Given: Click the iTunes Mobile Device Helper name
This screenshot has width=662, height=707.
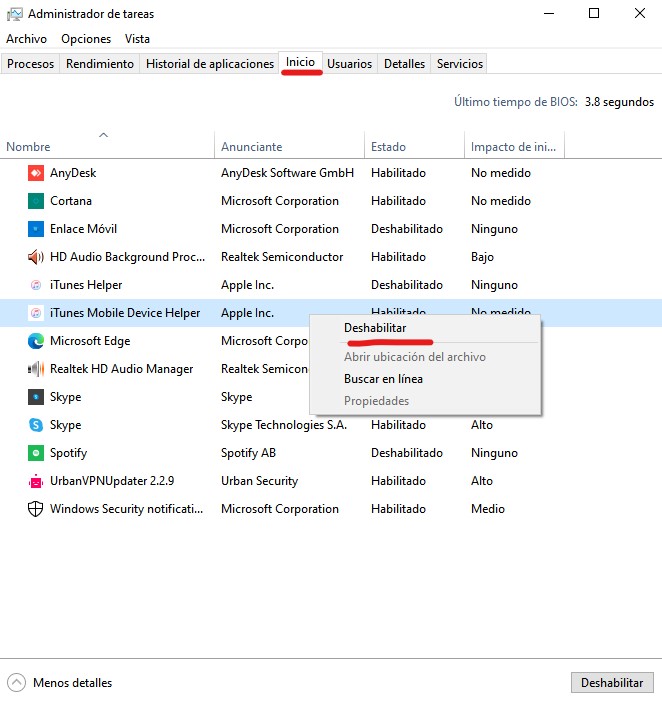Looking at the screenshot, I should pos(125,312).
